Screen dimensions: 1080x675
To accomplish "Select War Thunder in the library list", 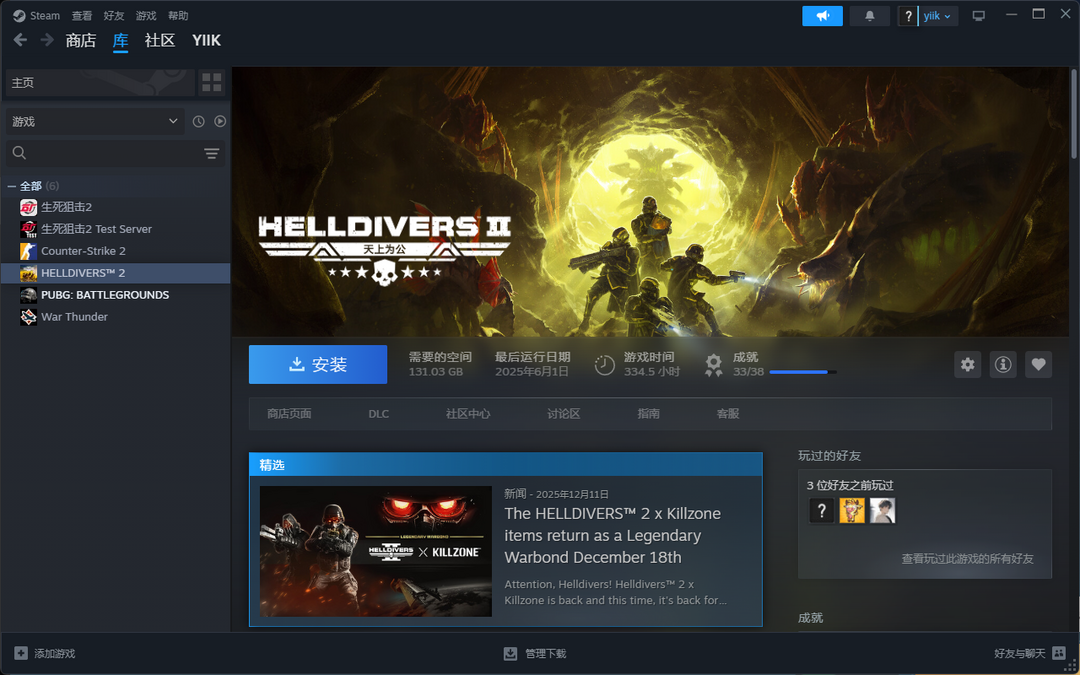I will coord(74,317).
